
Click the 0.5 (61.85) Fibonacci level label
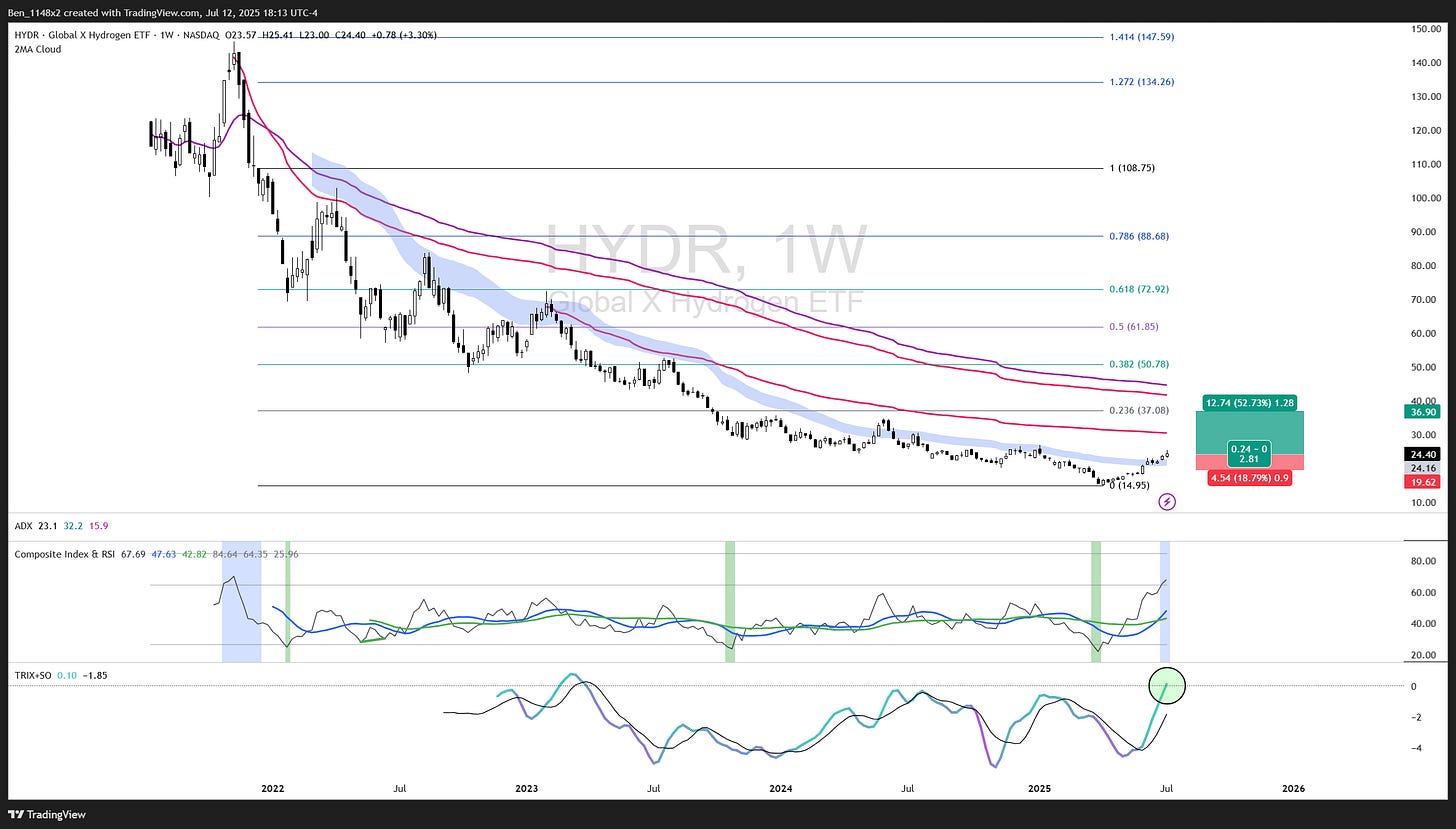tap(1134, 326)
